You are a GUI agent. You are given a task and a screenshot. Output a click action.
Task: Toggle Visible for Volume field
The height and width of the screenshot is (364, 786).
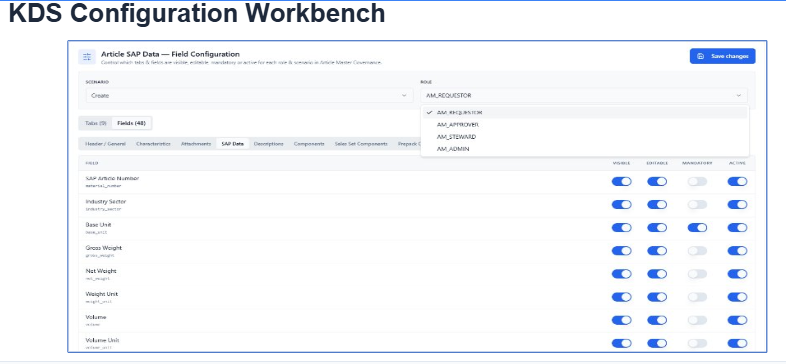[x=622, y=320]
